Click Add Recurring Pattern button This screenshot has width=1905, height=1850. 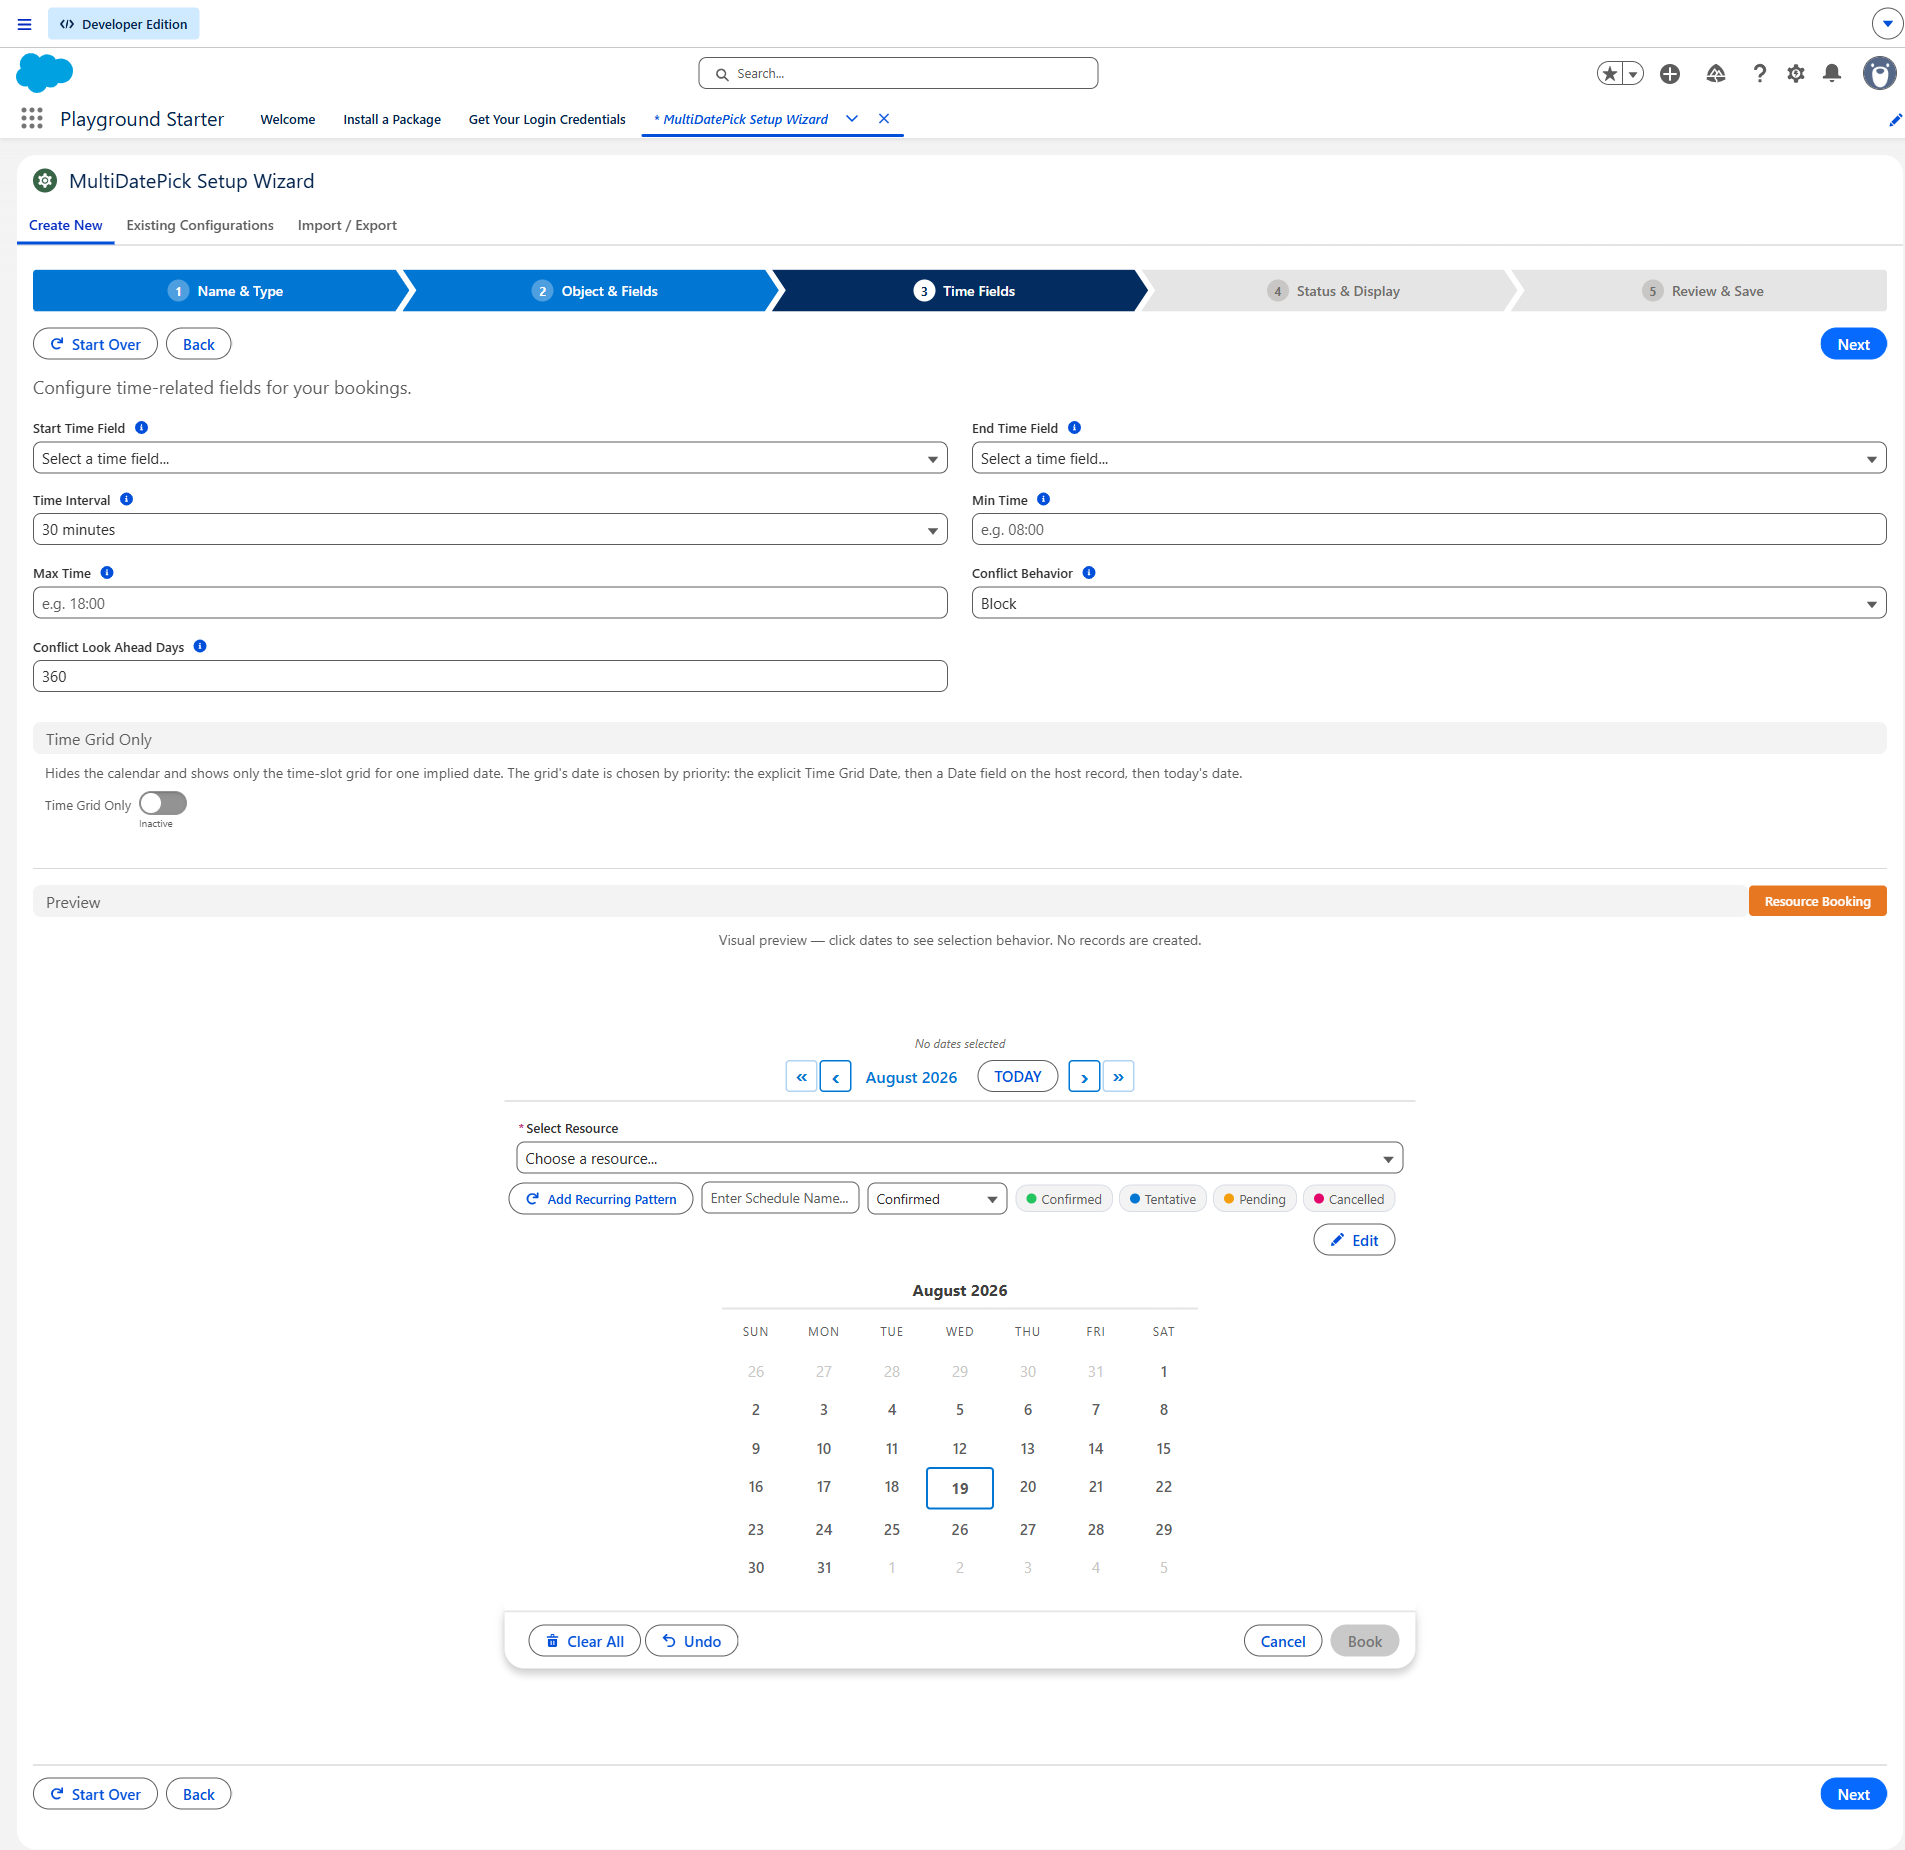click(601, 1199)
